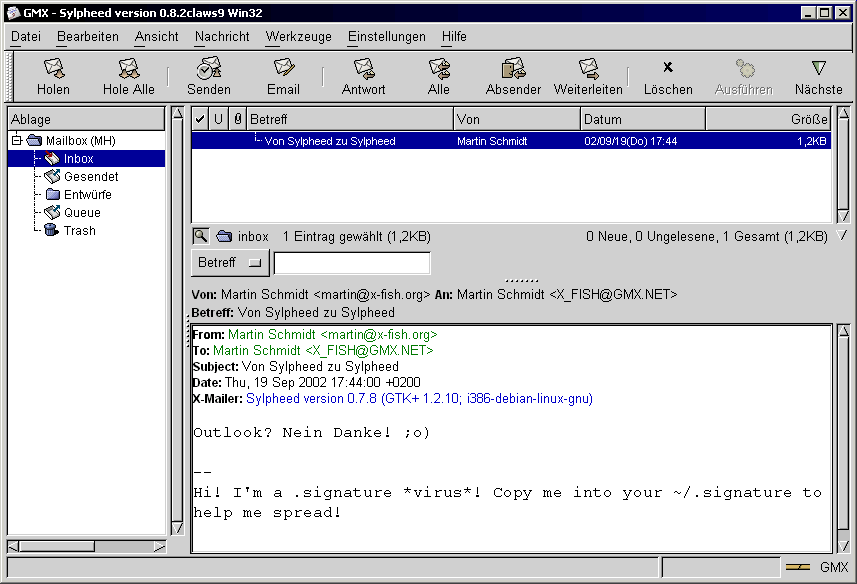Click folder tree vertical scrollbar down arrow
Image resolution: width=857 pixels, height=584 pixels.
coord(178,528)
